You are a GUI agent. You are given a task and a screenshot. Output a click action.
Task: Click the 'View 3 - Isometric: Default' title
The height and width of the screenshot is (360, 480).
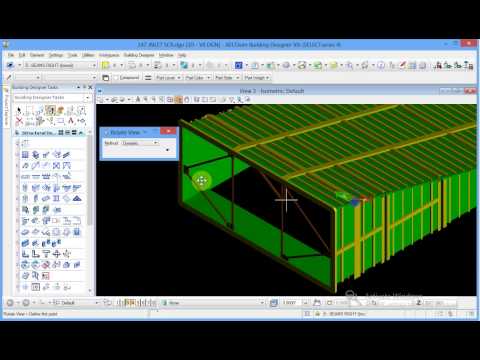pyautogui.click(x=272, y=91)
